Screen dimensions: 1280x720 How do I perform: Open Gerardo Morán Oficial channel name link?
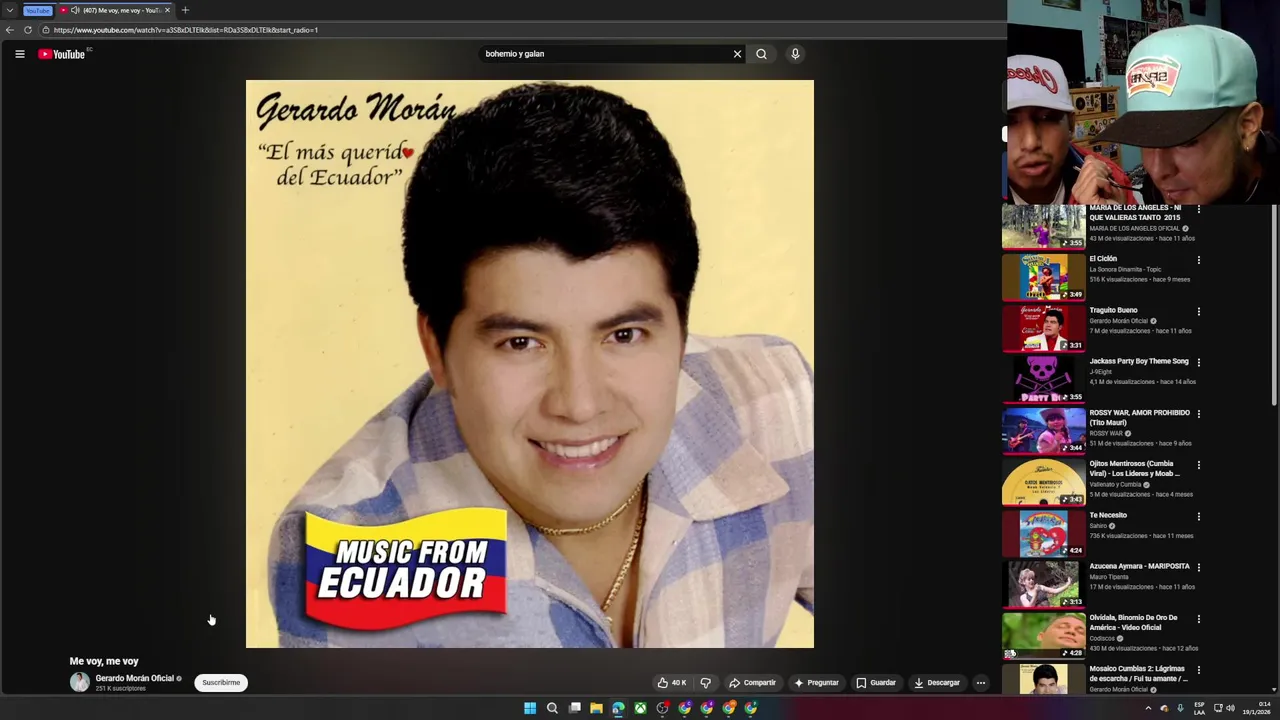[135, 678]
